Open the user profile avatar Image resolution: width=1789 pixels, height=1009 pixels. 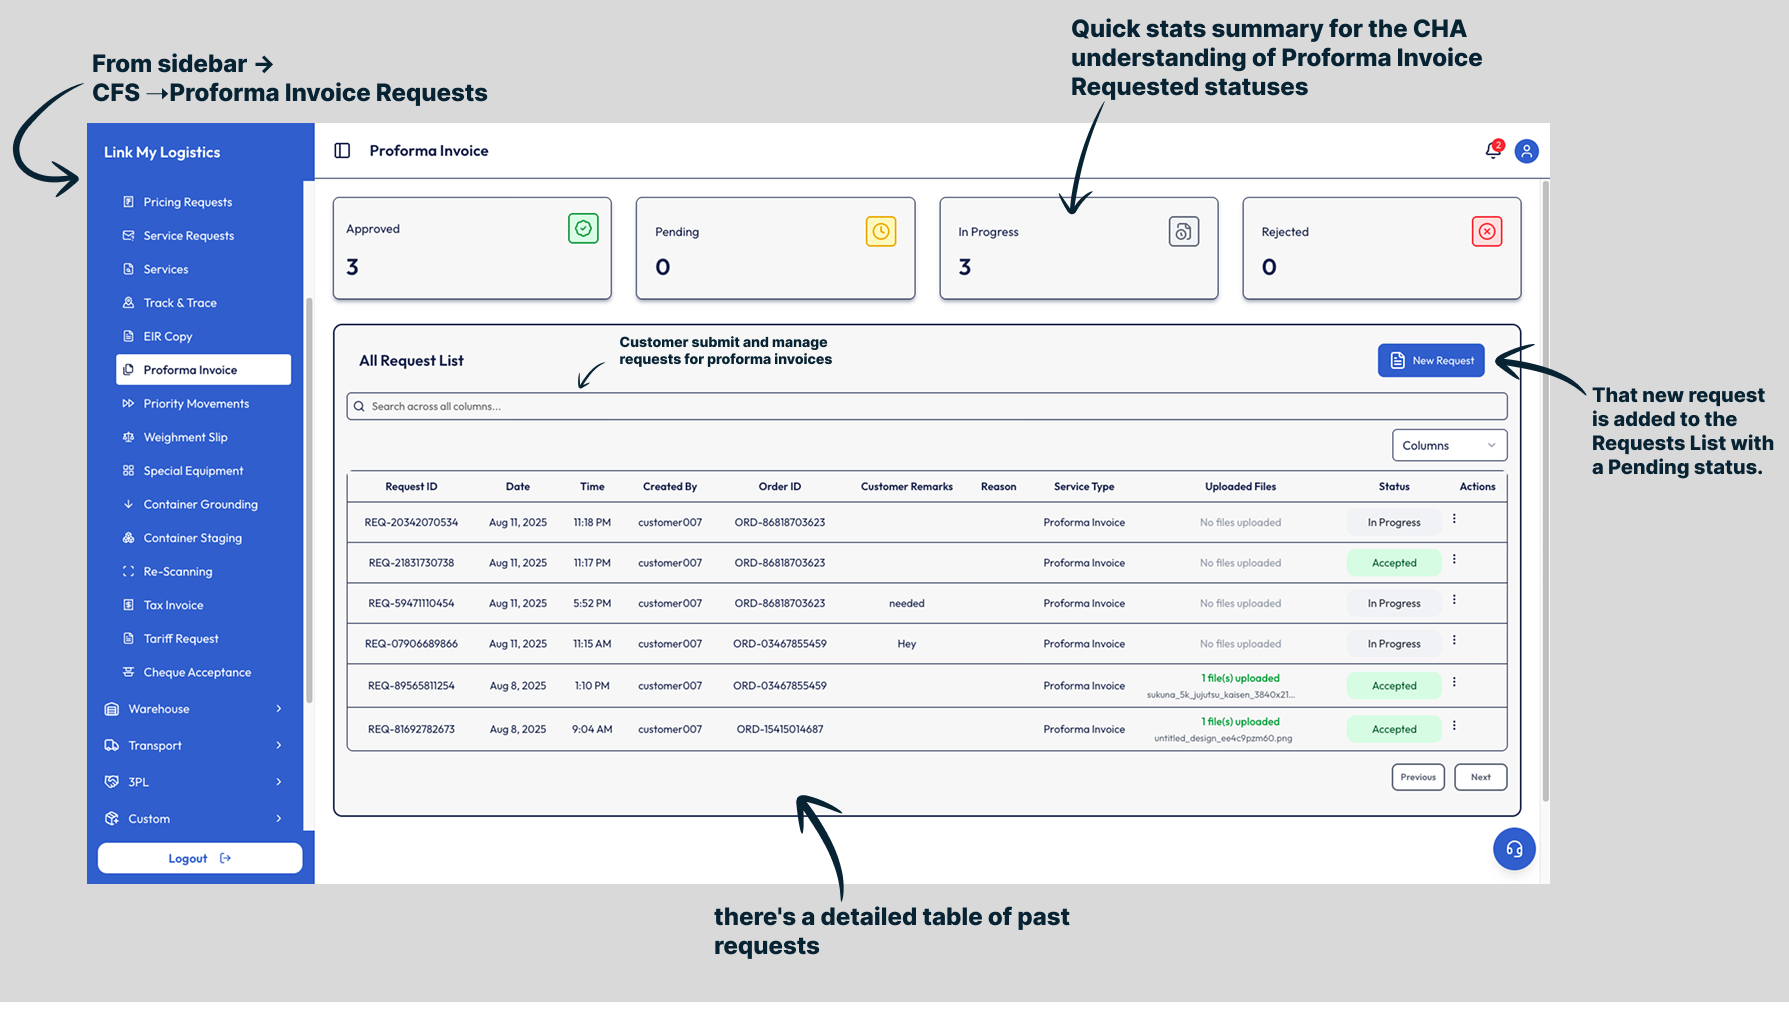click(x=1526, y=151)
